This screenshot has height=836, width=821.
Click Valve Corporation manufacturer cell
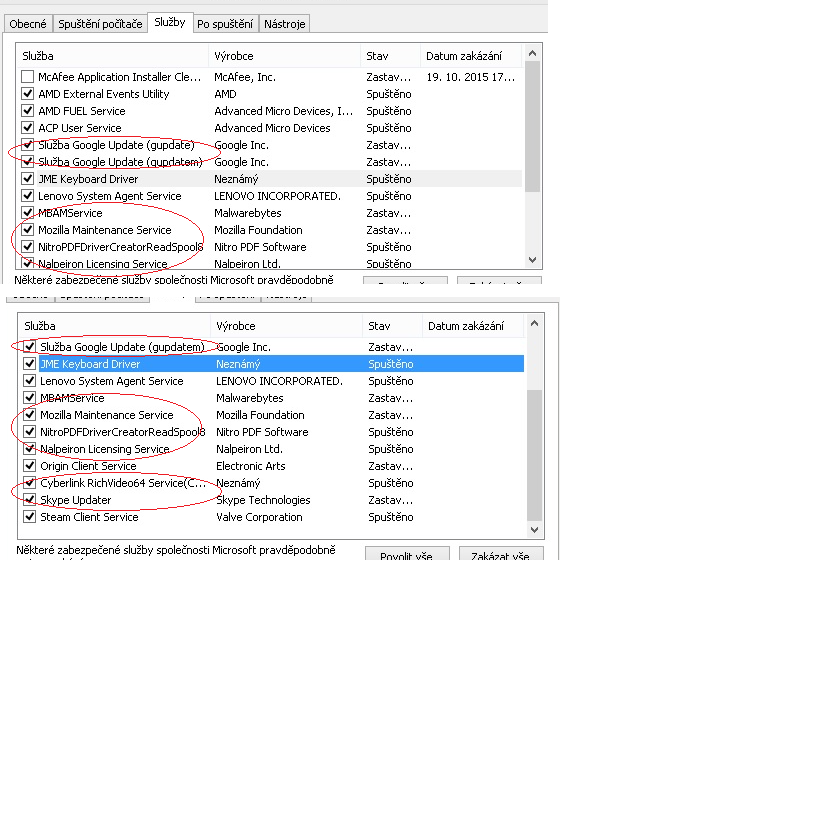point(259,517)
